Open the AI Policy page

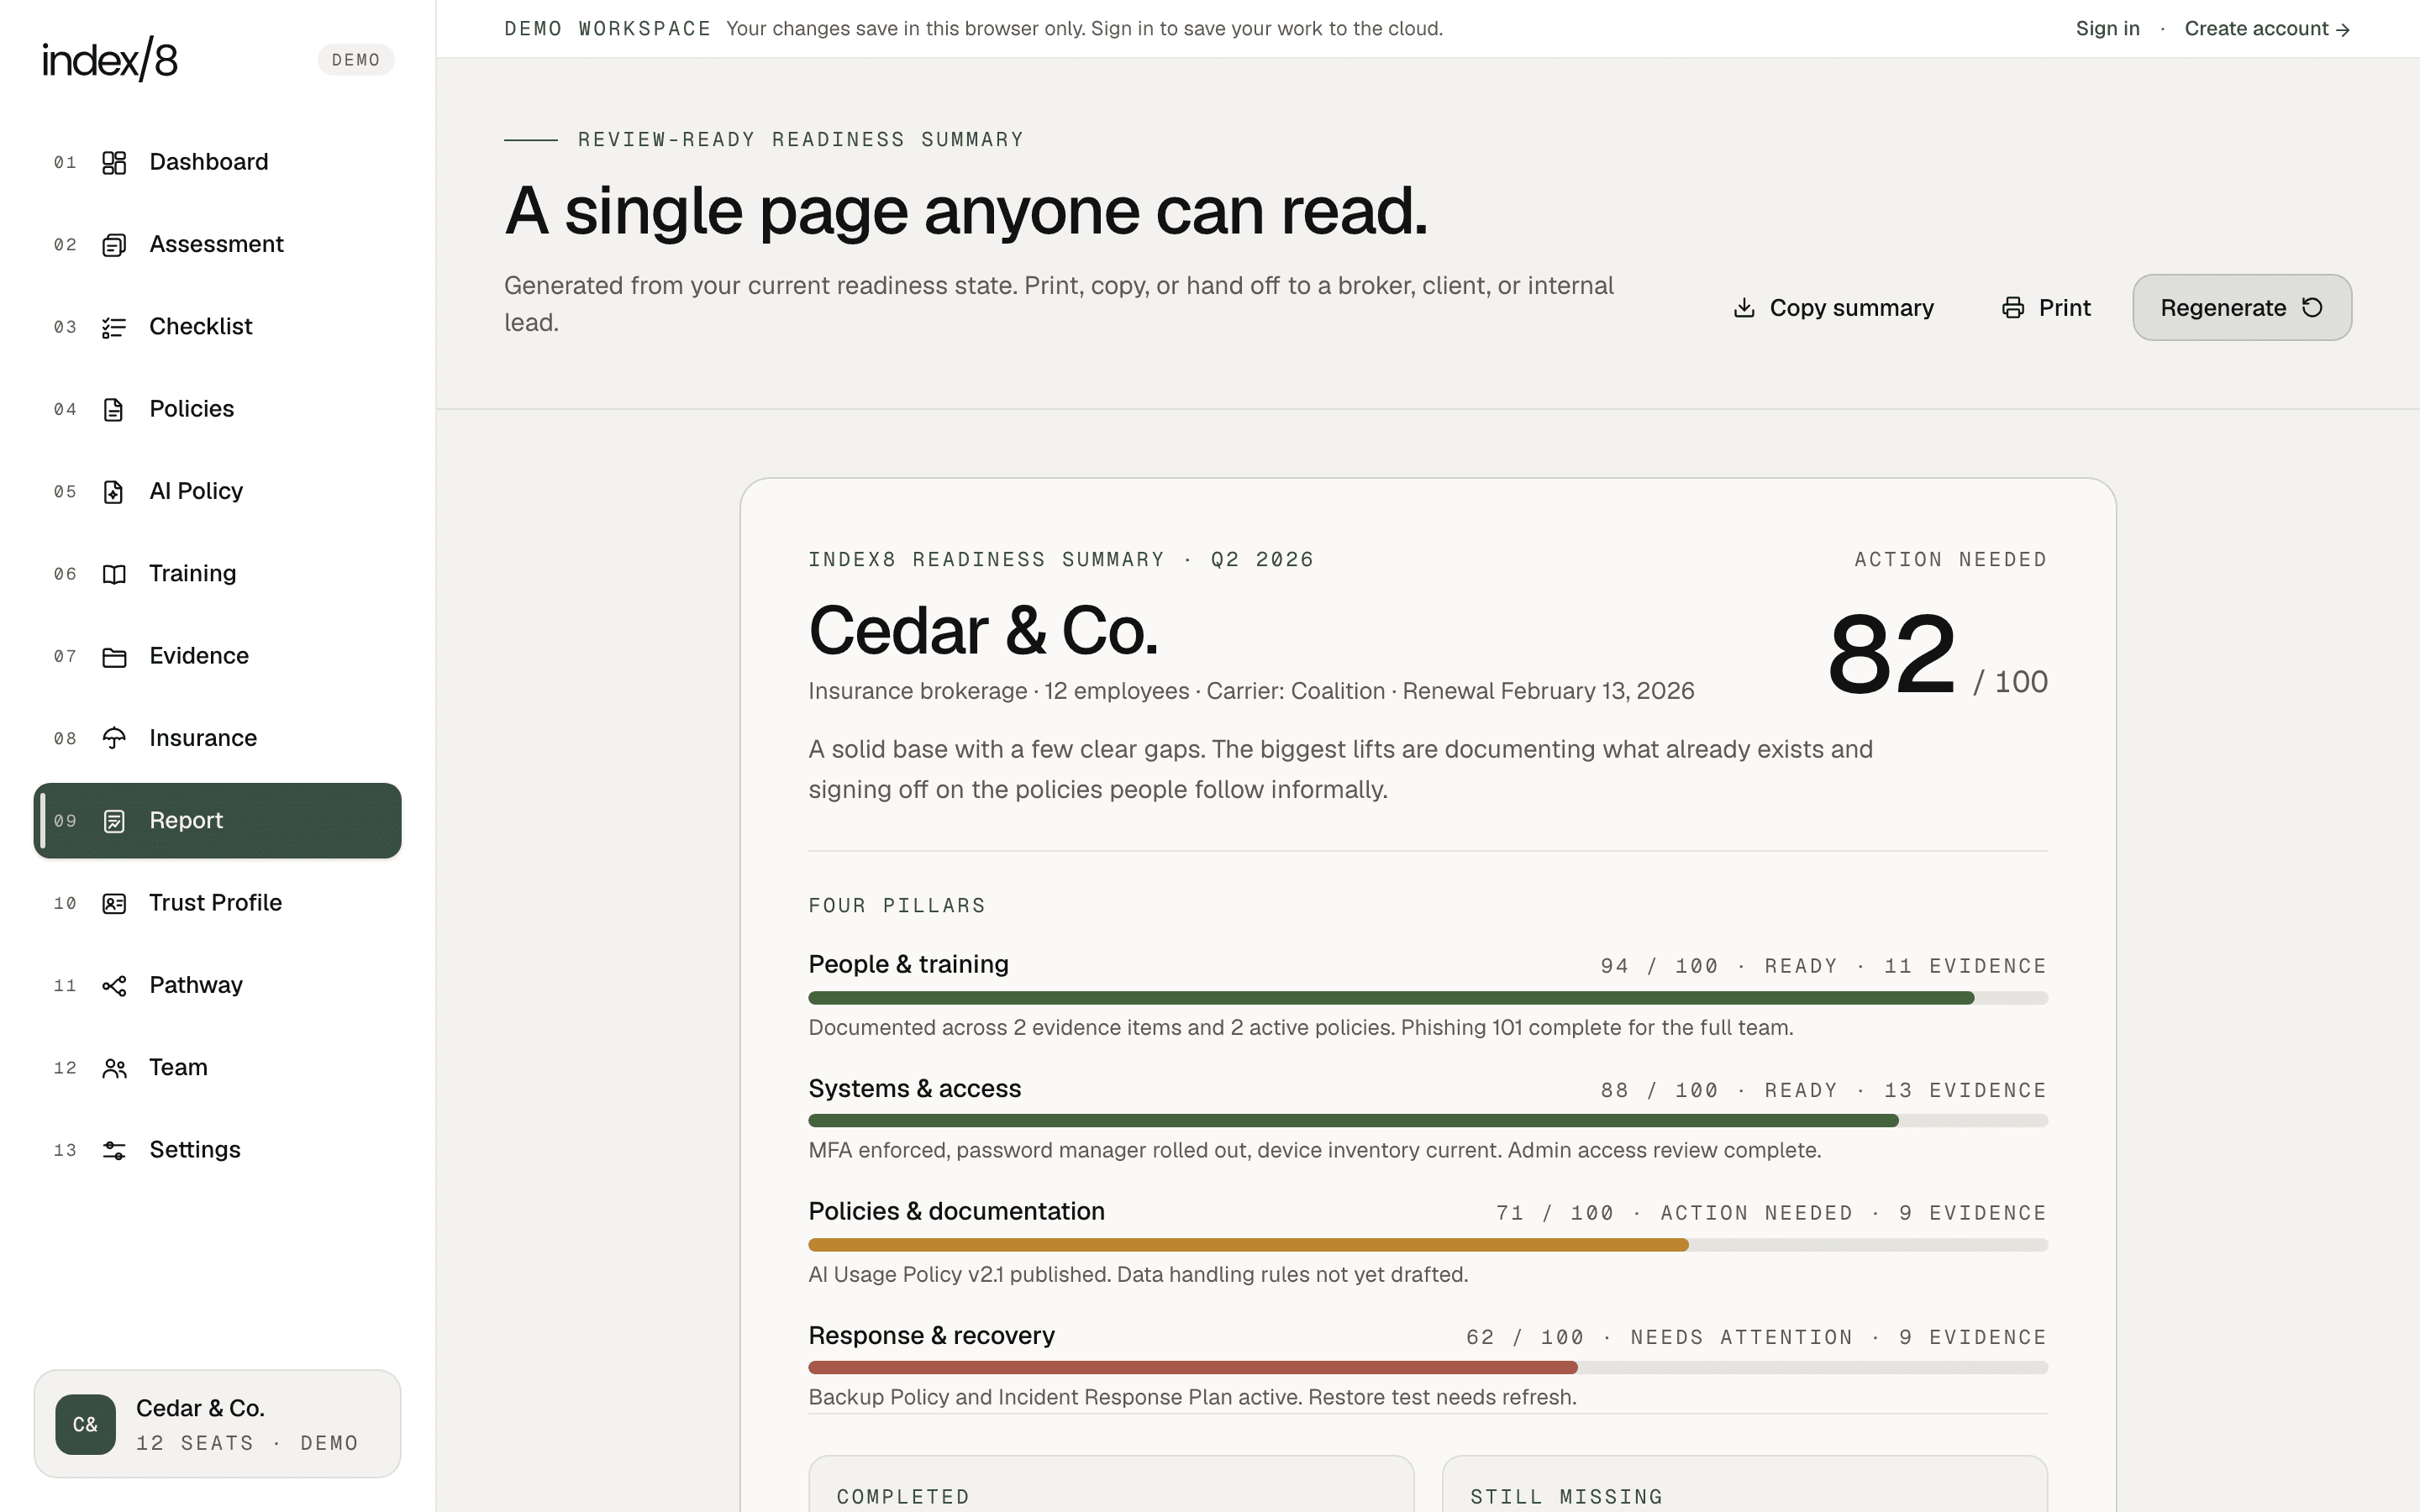click(x=217, y=492)
